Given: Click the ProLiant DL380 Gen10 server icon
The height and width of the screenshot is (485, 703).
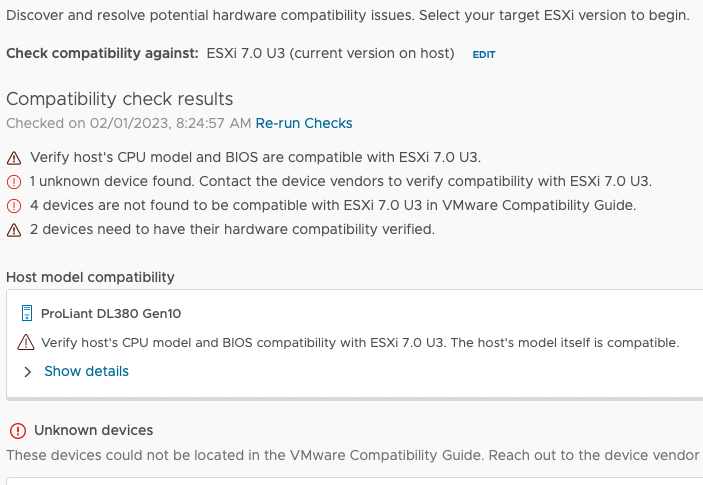Looking at the screenshot, I should pos(27,313).
